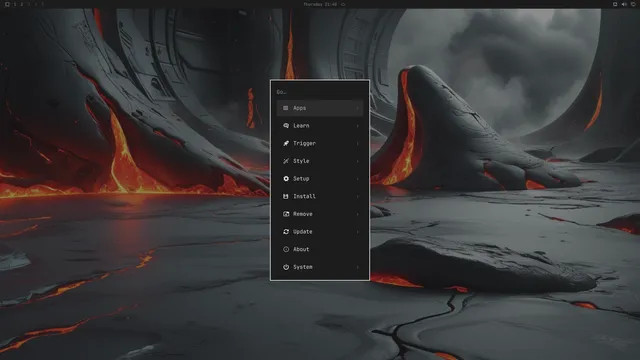Expand the Setup submenu chevron
The image size is (640, 360).
pos(358,178)
